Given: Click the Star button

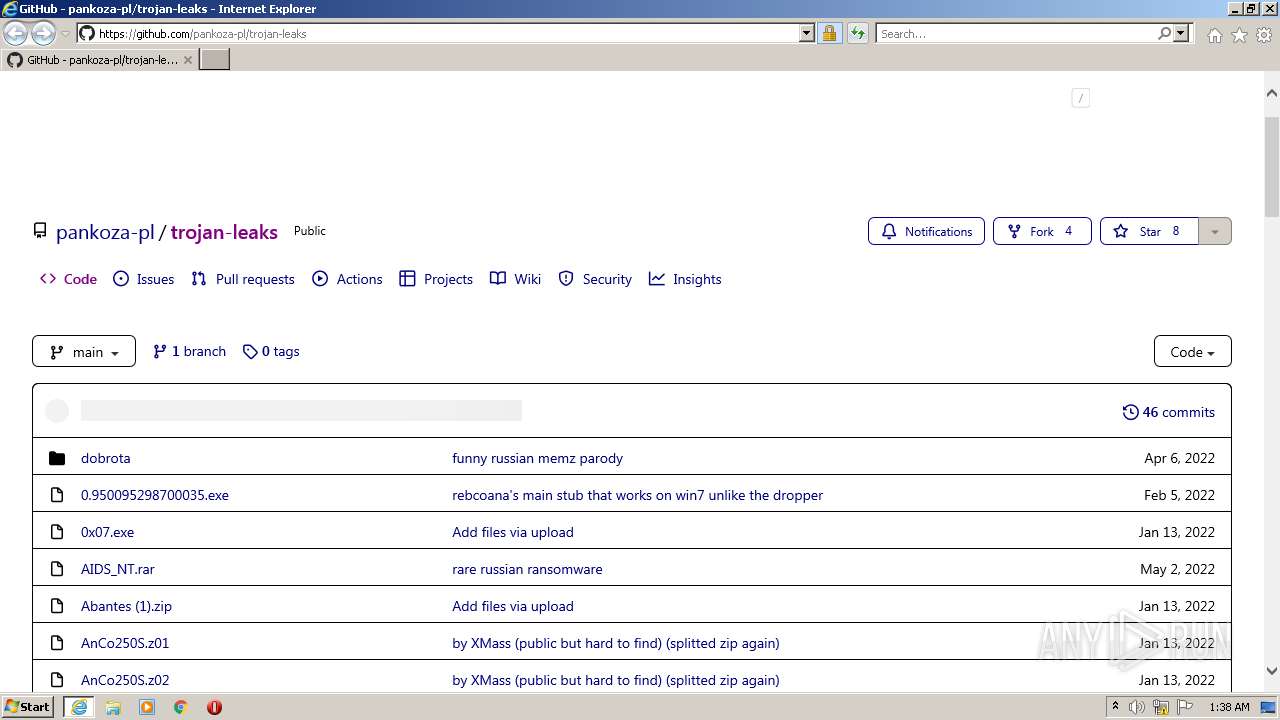Looking at the screenshot, I should 1149,231.
